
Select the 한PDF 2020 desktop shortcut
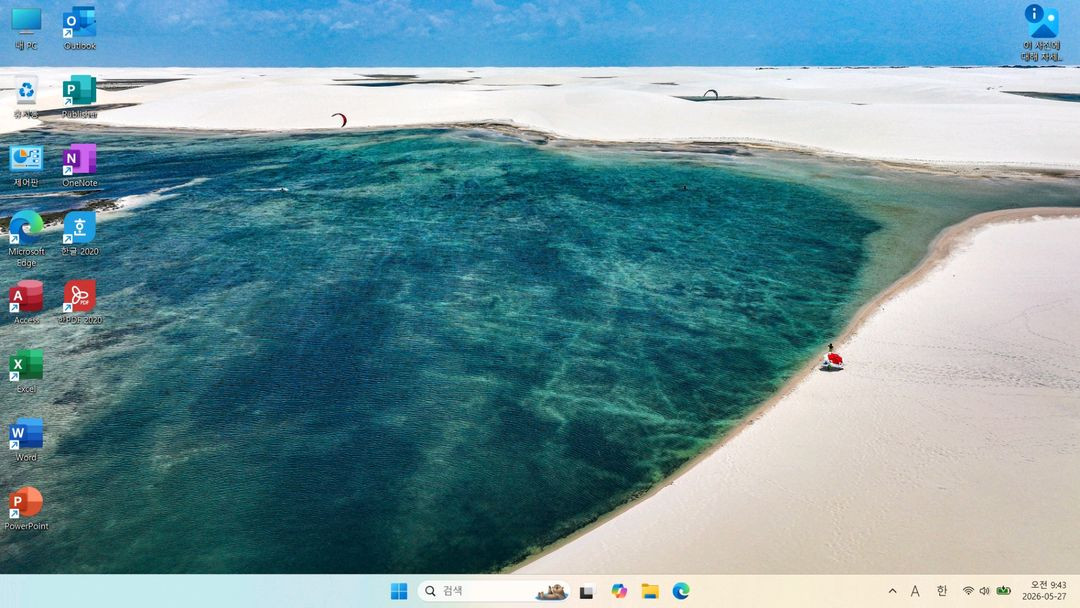point(80,302)
